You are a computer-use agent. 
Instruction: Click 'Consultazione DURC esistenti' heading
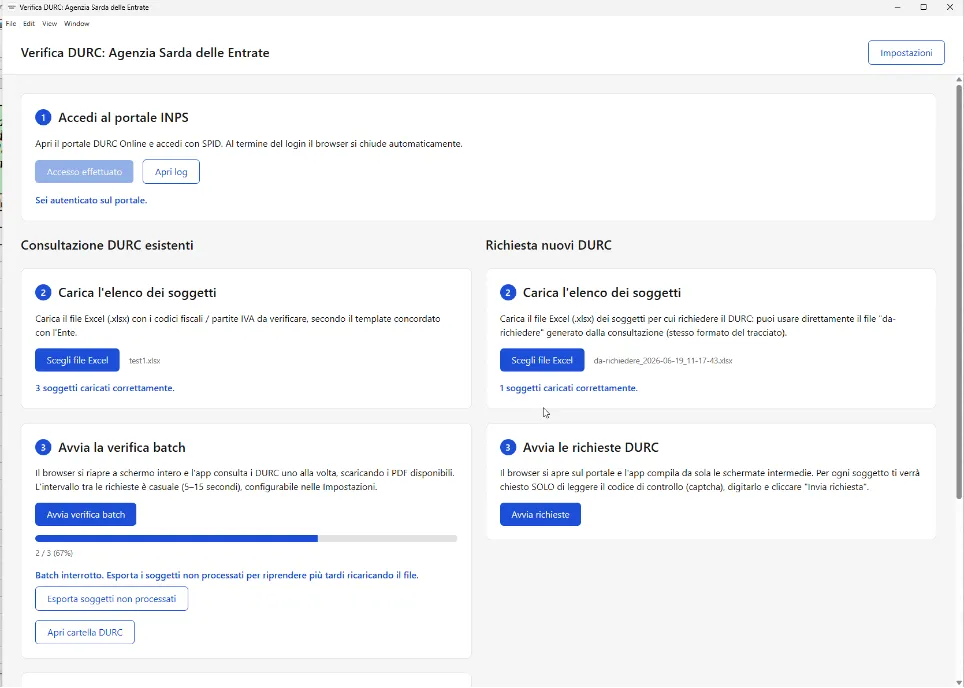[x=107, y=245]
